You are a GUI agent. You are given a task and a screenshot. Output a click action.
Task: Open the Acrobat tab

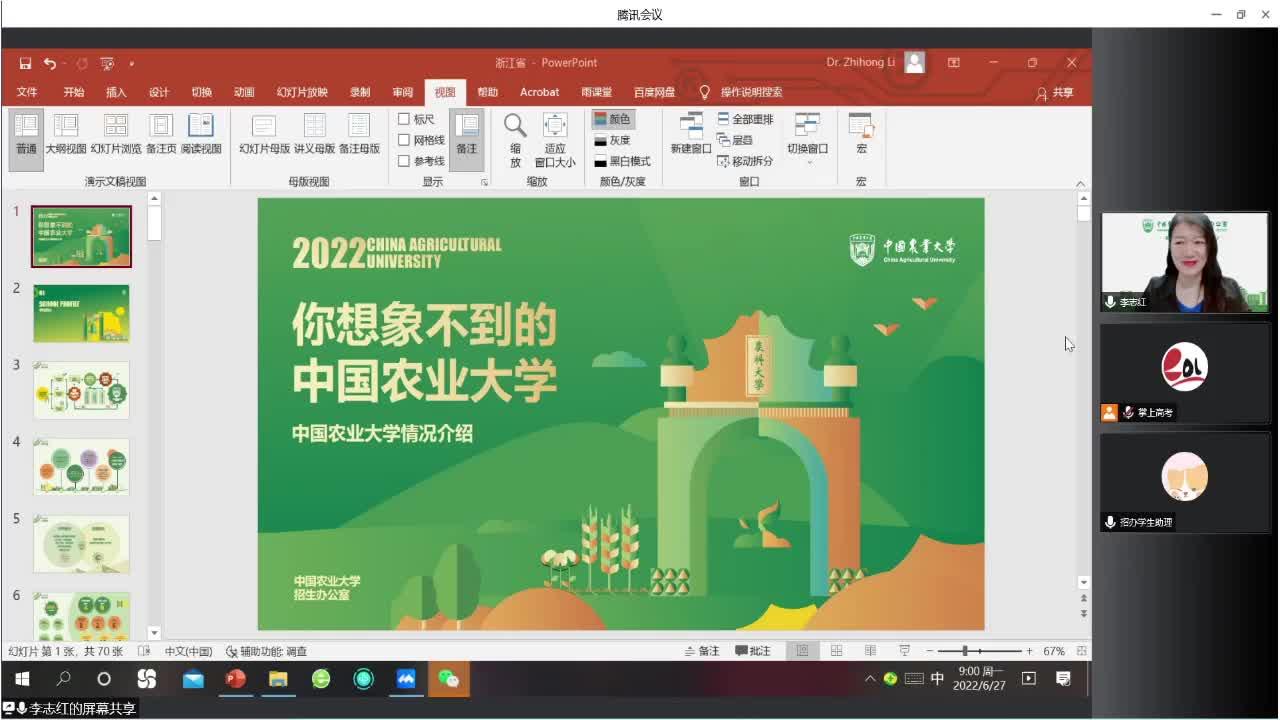(x=539, y=92)
